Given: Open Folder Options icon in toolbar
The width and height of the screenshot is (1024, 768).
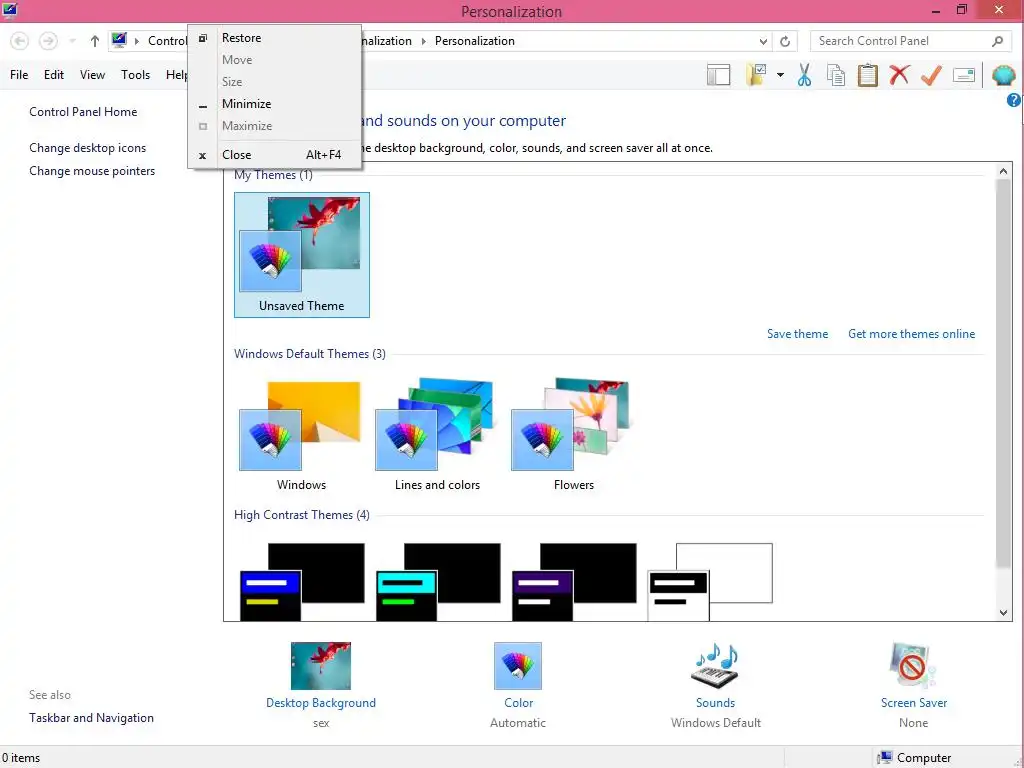Looking at the screenshot, I should click(x=756, y=75).
